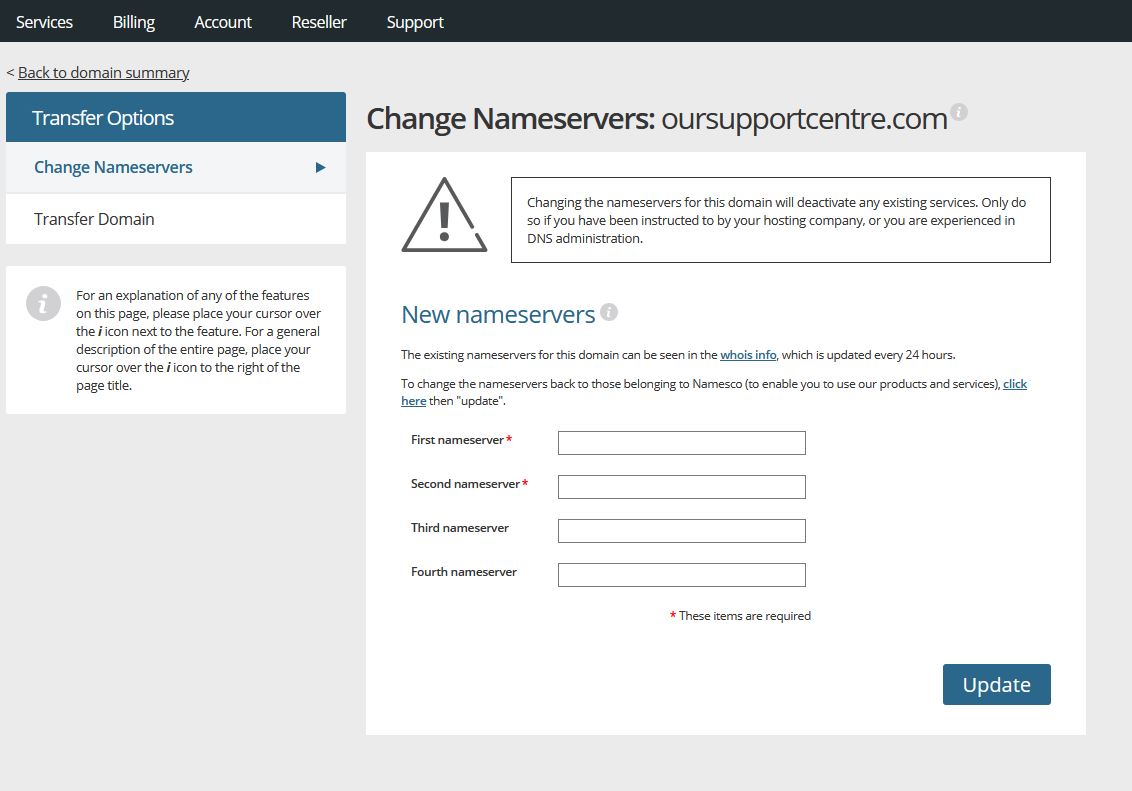Open the Support menu
This screenshot has height=791, width=1132.
click(x=415, y=22)
